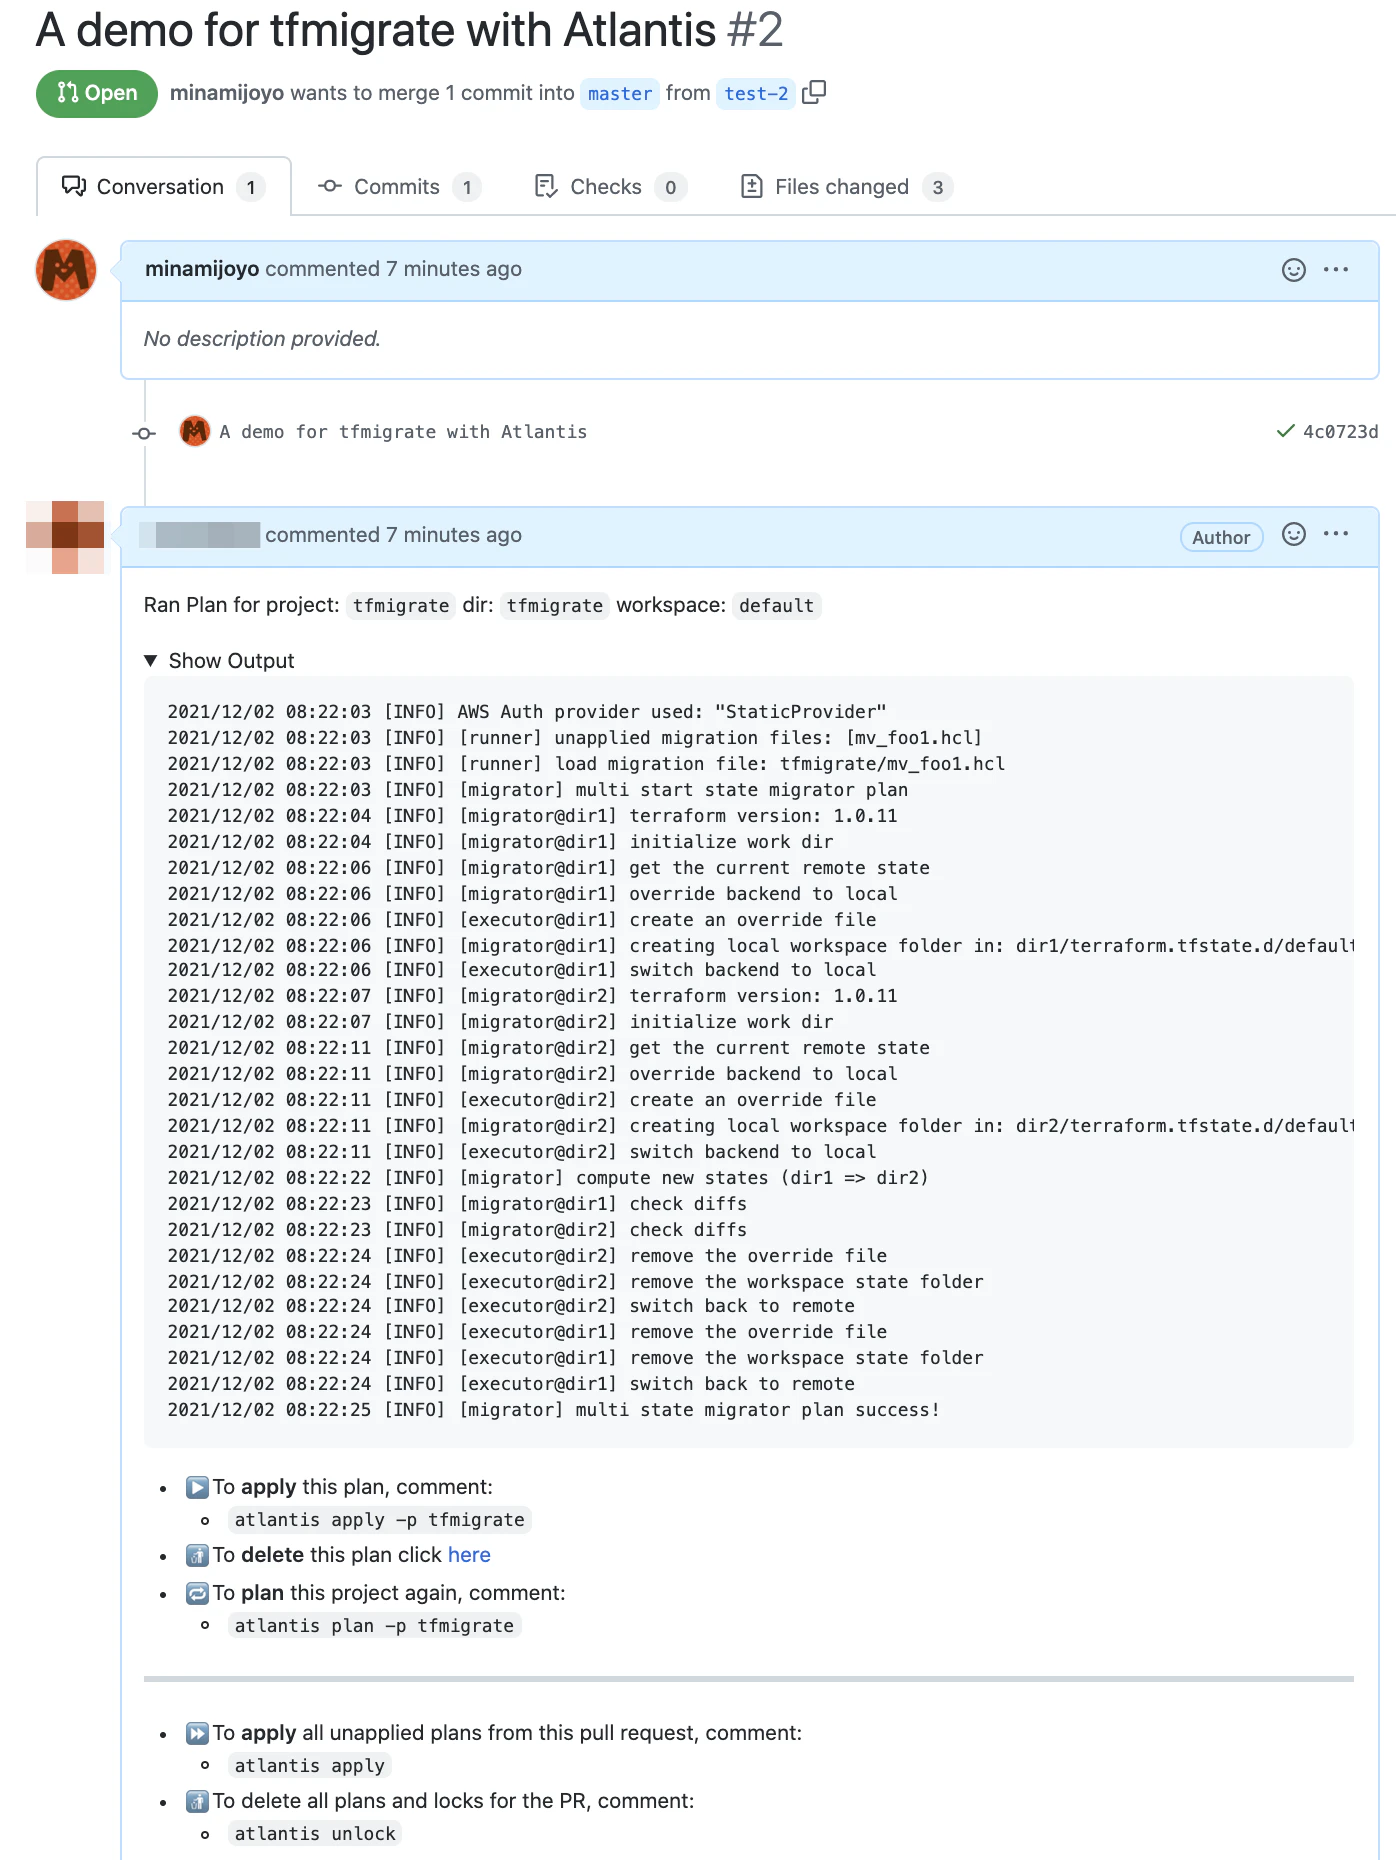Screen dimensions: 1396x1860
Task: Open the test-2 head branch link
Action: (x=756, y=94)
